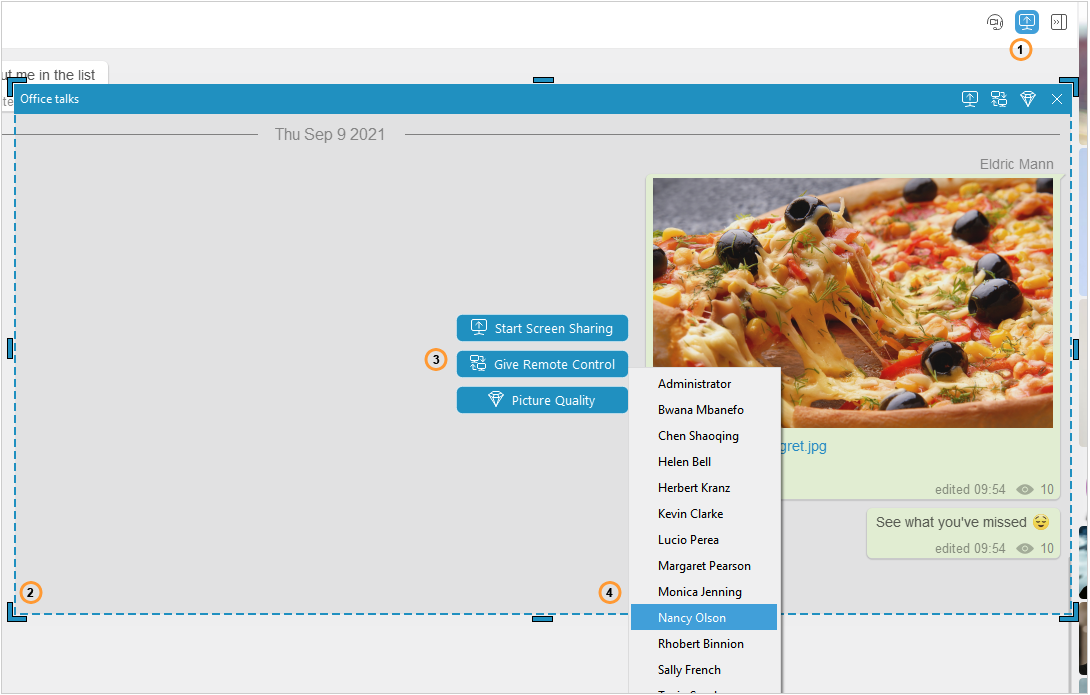
Task: Select Sally French in the list
Action: 689,670
